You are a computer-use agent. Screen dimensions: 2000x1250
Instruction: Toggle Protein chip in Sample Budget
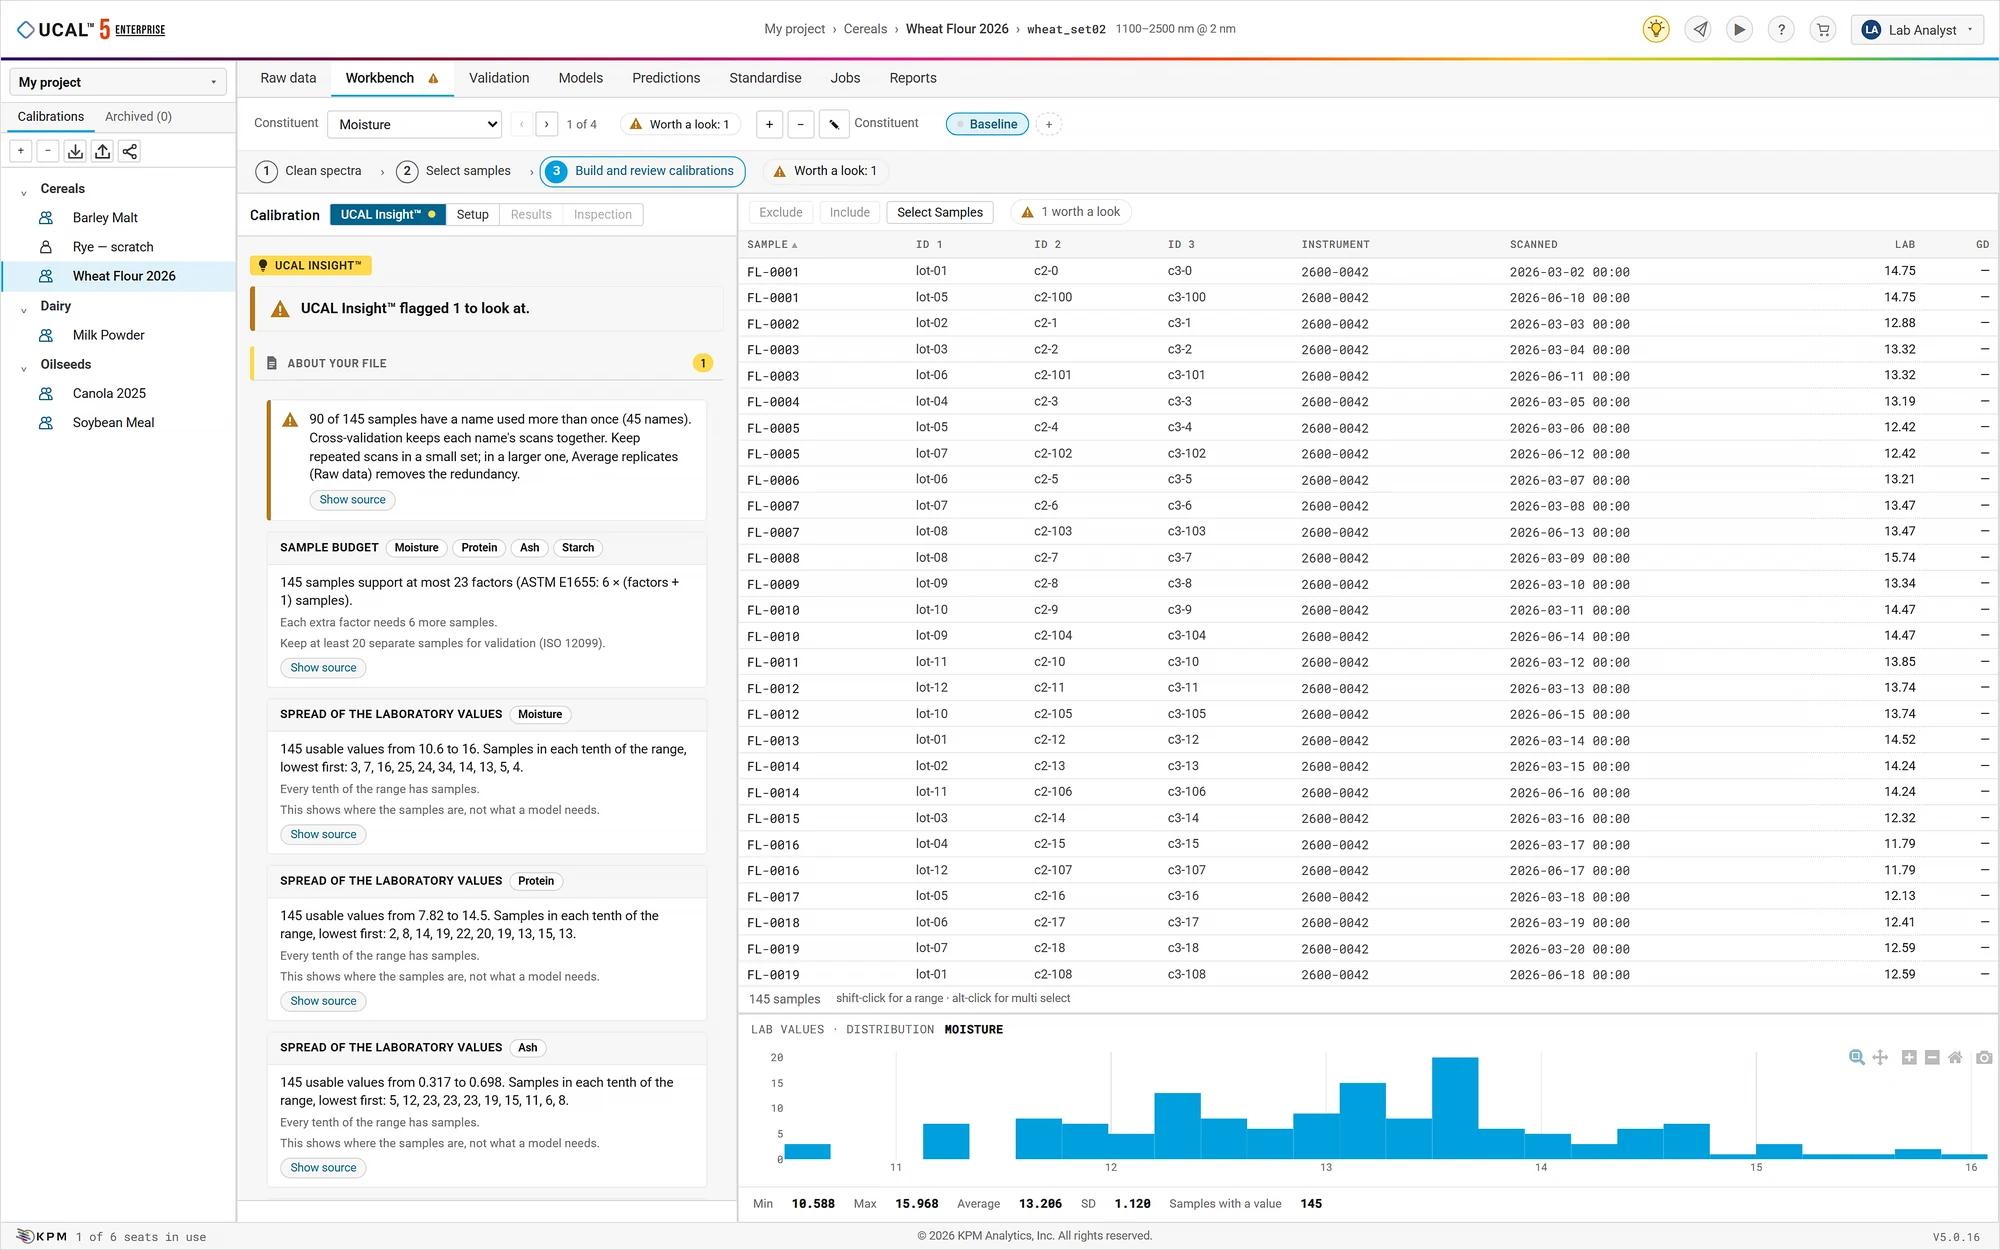tap(479, 548)
